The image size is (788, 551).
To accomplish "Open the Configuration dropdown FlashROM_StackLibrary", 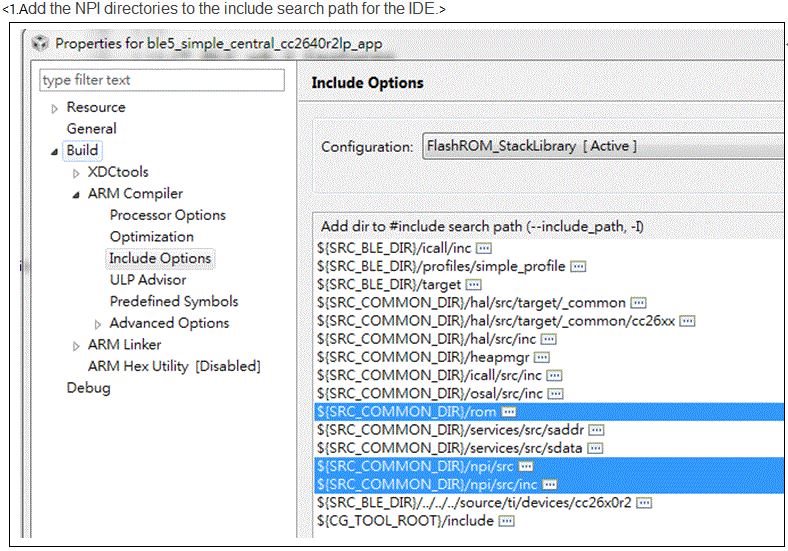I will click(603, 146).
